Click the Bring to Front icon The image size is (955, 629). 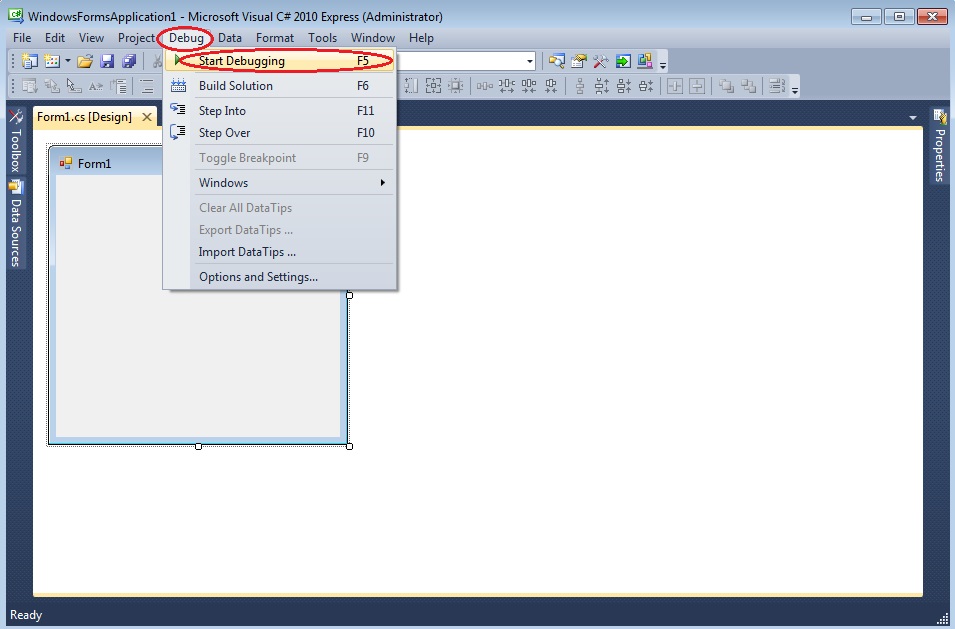click(x=726, y=86)
